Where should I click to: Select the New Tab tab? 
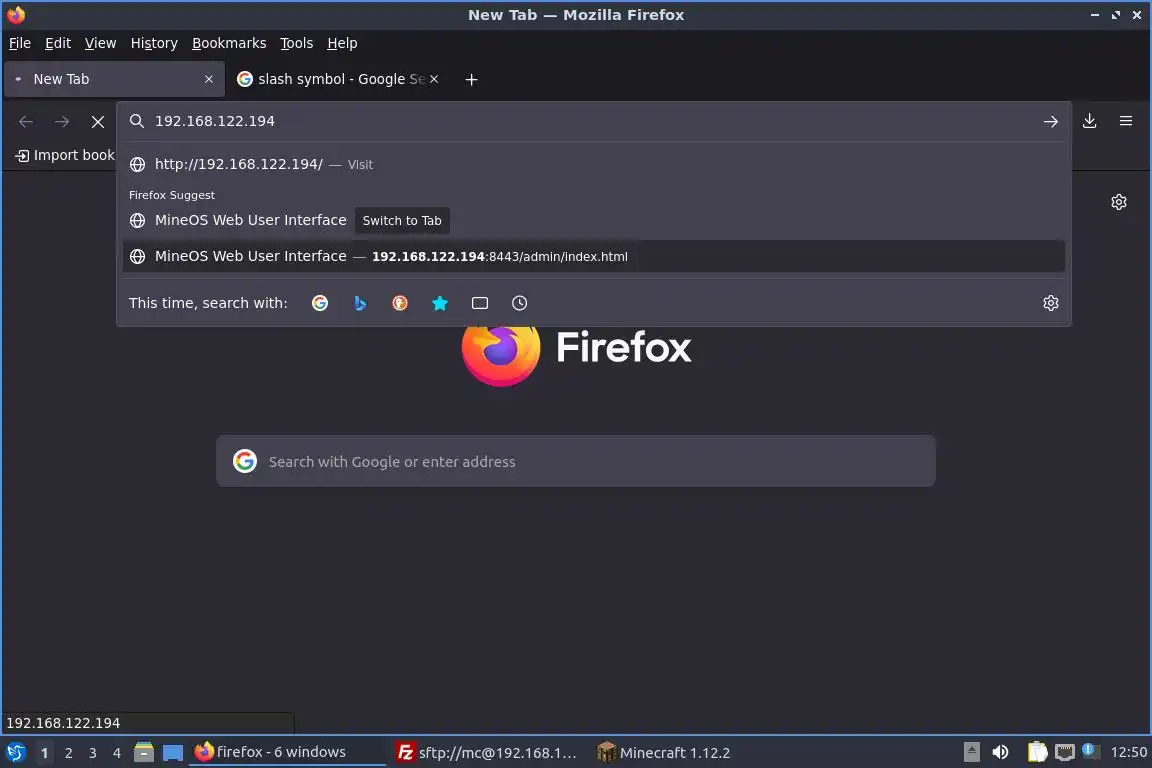114,79
